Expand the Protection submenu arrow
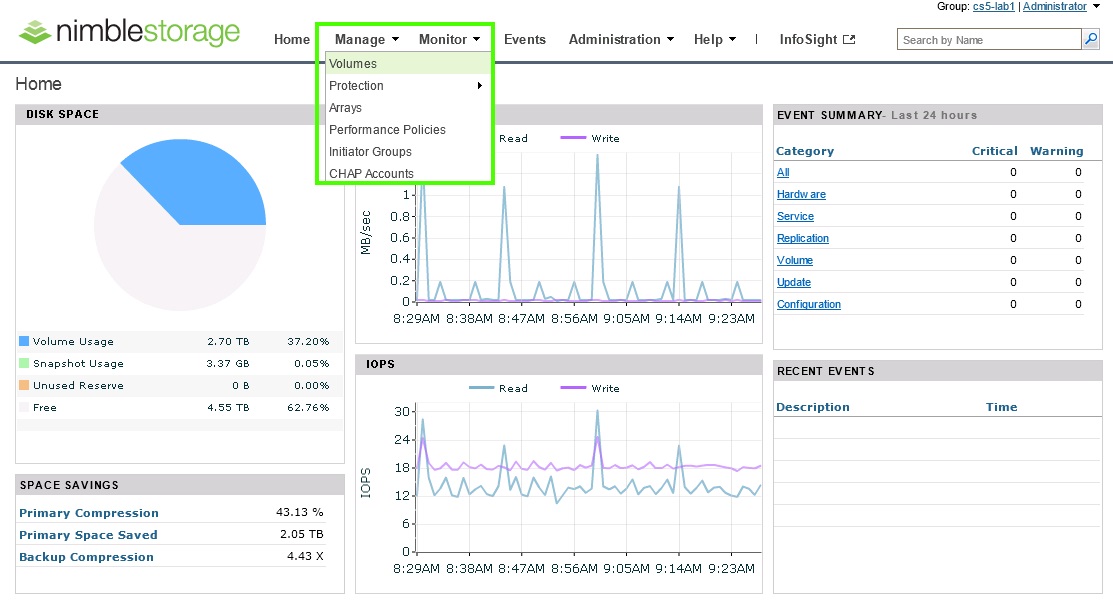The image size is (1113, 601). [x=482, y=85]
